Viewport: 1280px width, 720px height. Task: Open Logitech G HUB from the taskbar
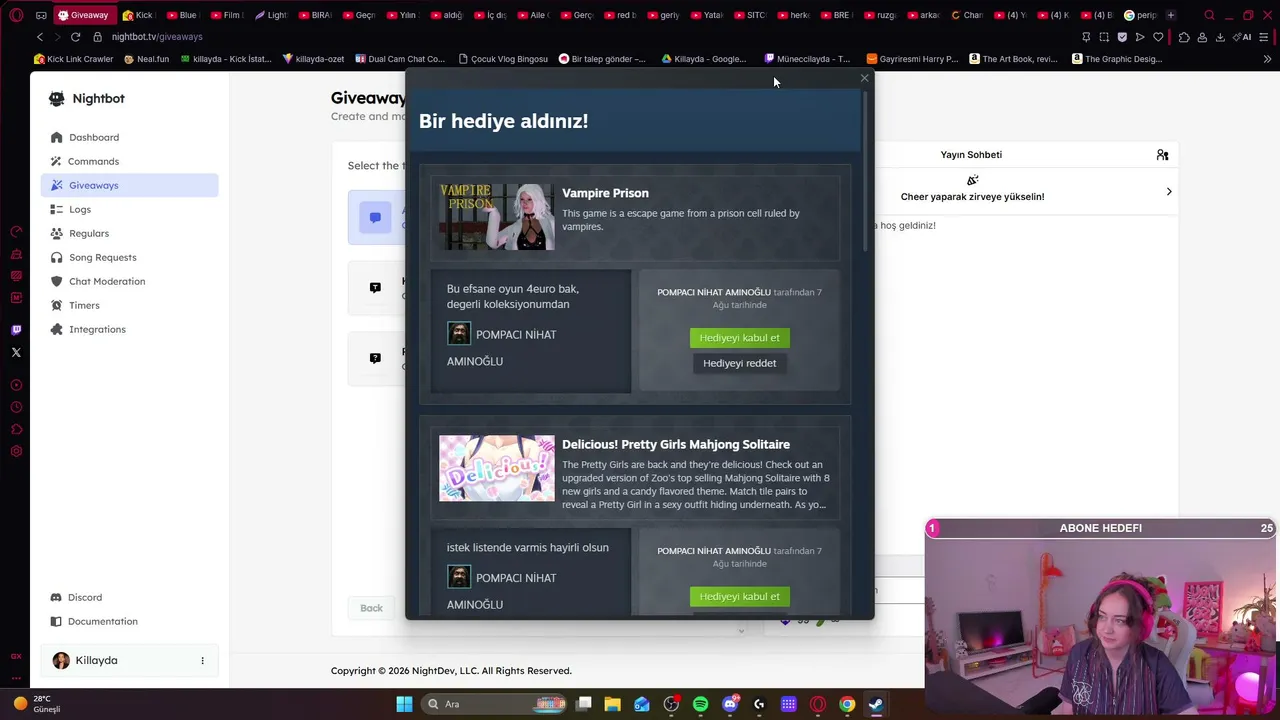pyautogui.click(x=759, y=704)
